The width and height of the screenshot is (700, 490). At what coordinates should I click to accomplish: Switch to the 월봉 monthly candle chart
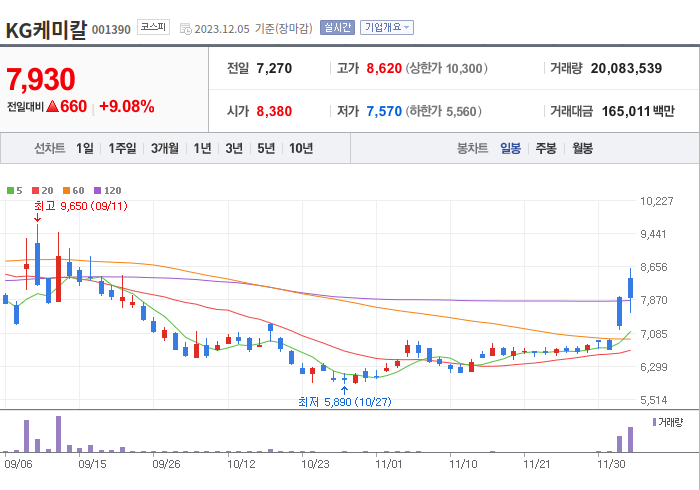coord(583,148)
